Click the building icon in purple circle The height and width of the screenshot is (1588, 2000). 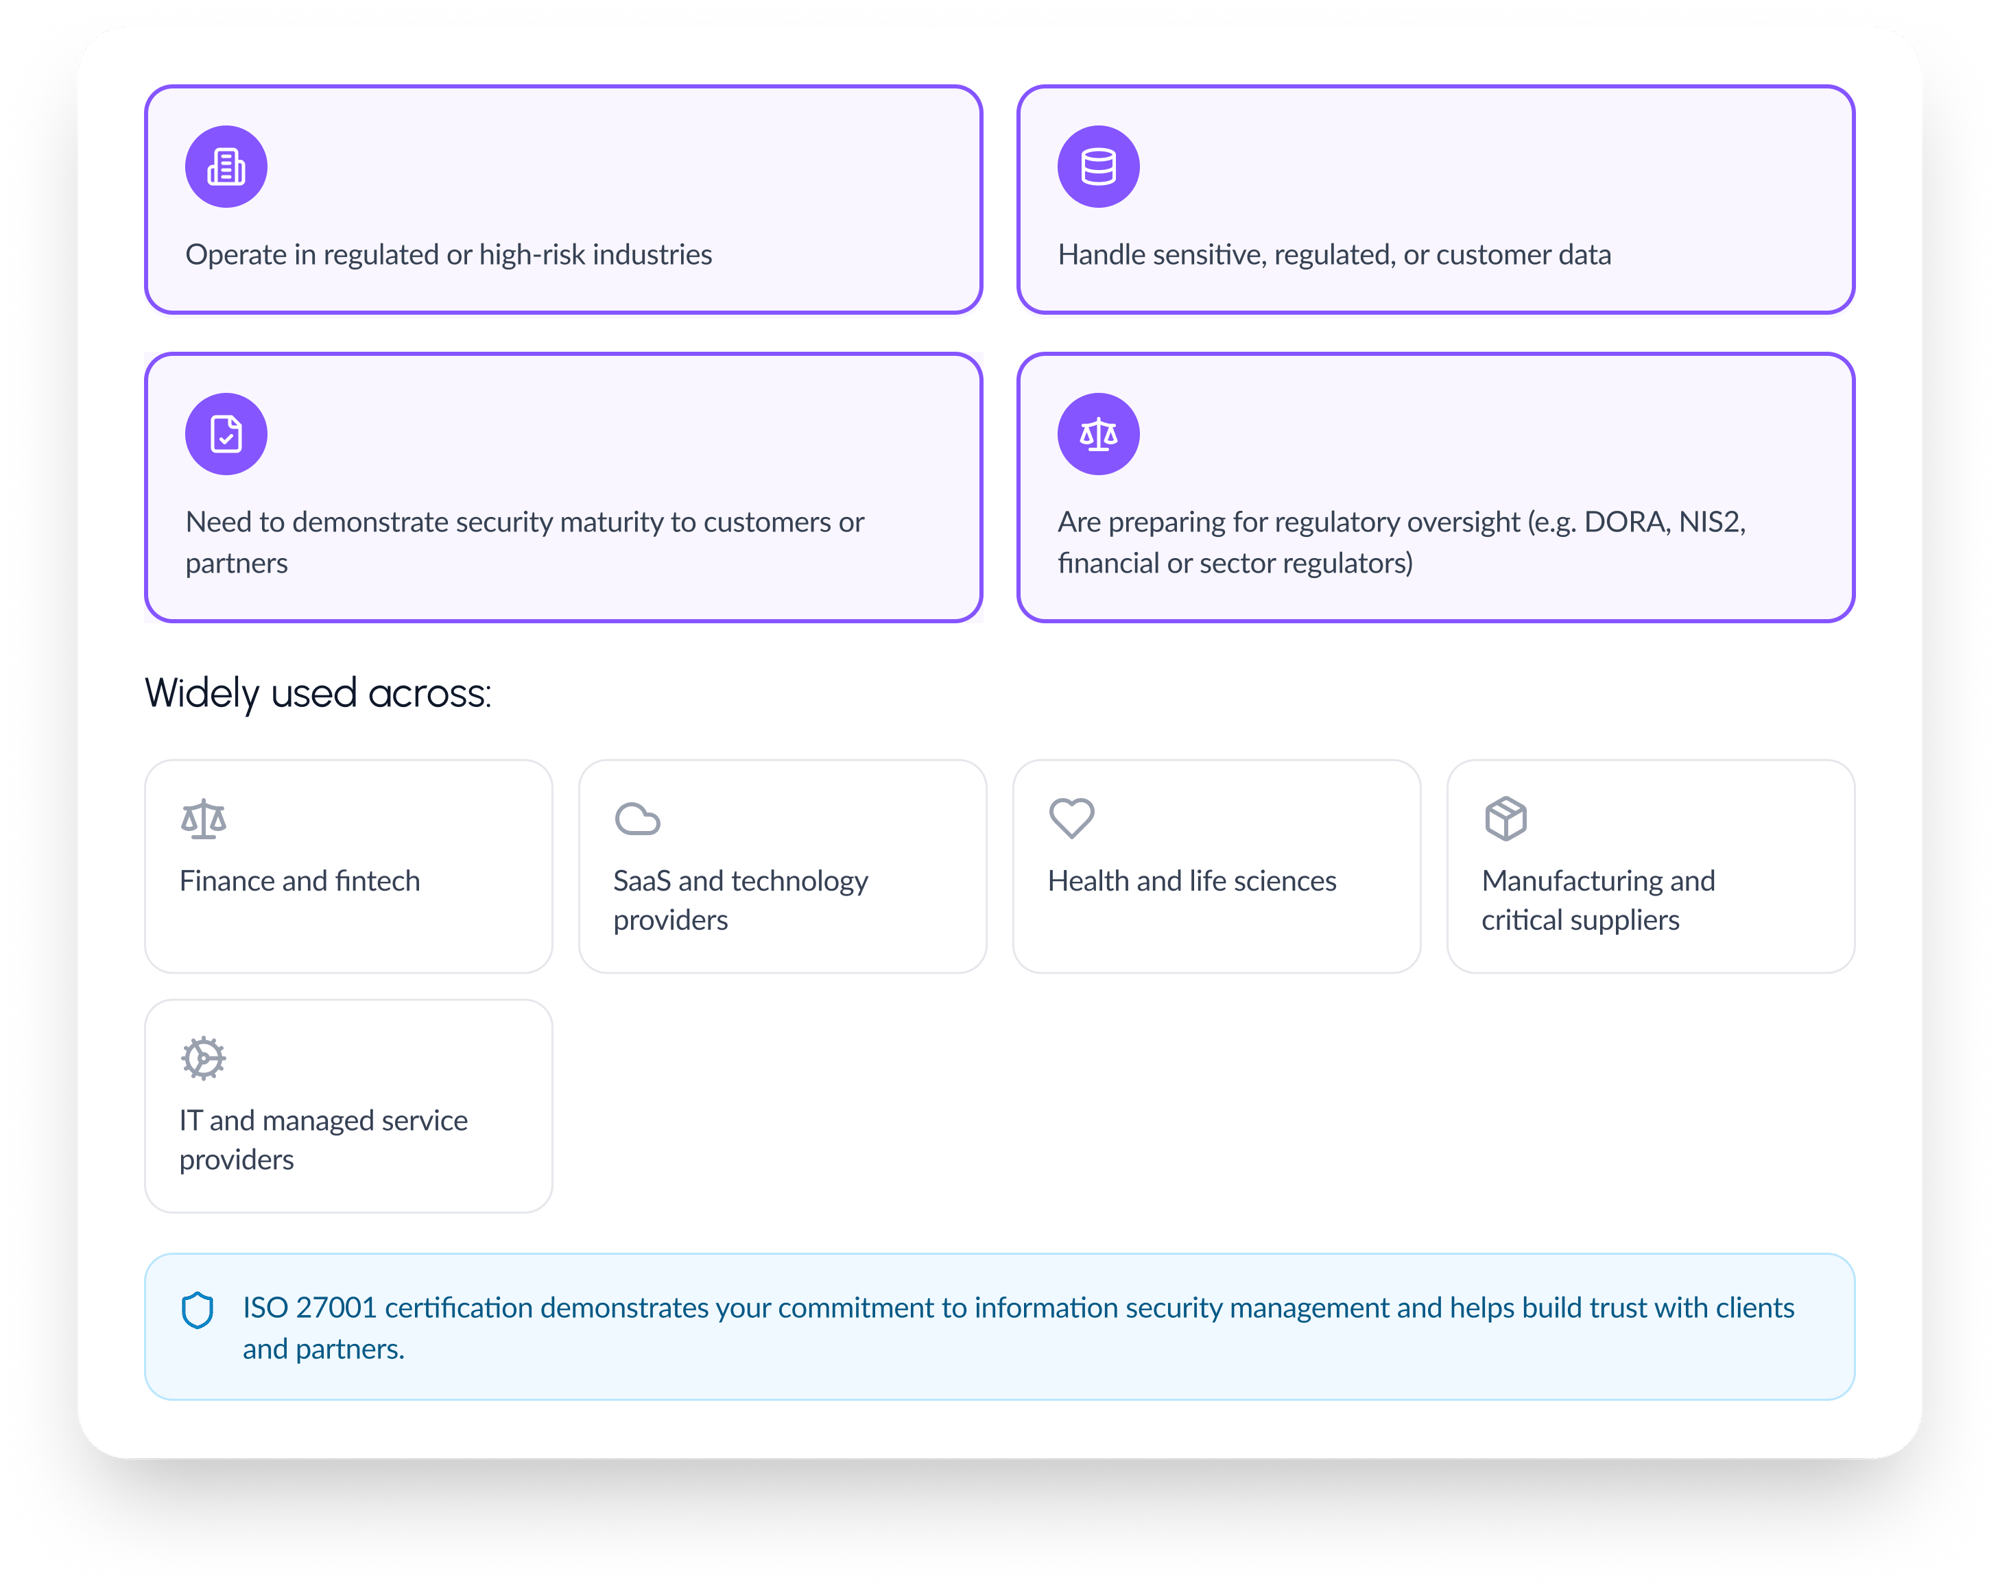[x=226, y=167]
